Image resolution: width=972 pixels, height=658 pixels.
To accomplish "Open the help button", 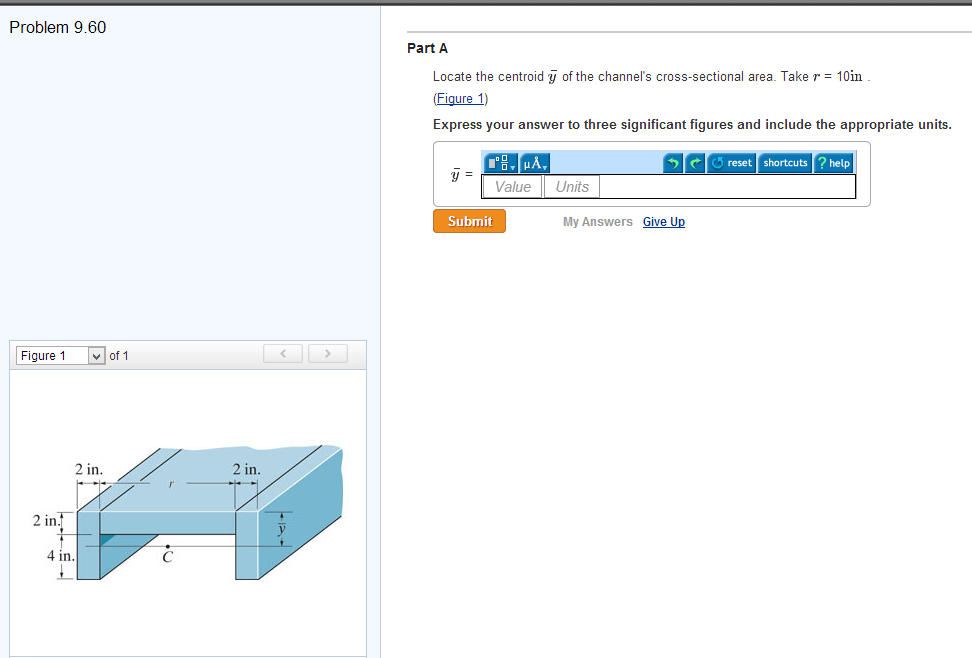I will 834,163.
